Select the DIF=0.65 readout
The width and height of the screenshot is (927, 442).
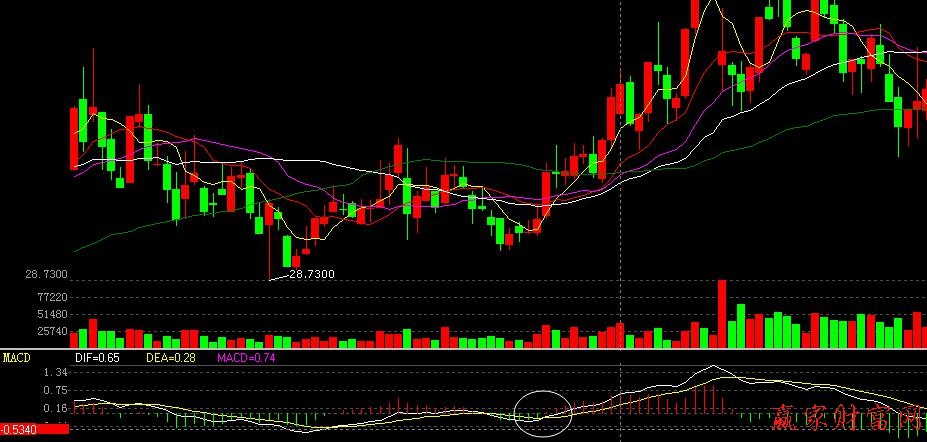click(x=98, y=357)
